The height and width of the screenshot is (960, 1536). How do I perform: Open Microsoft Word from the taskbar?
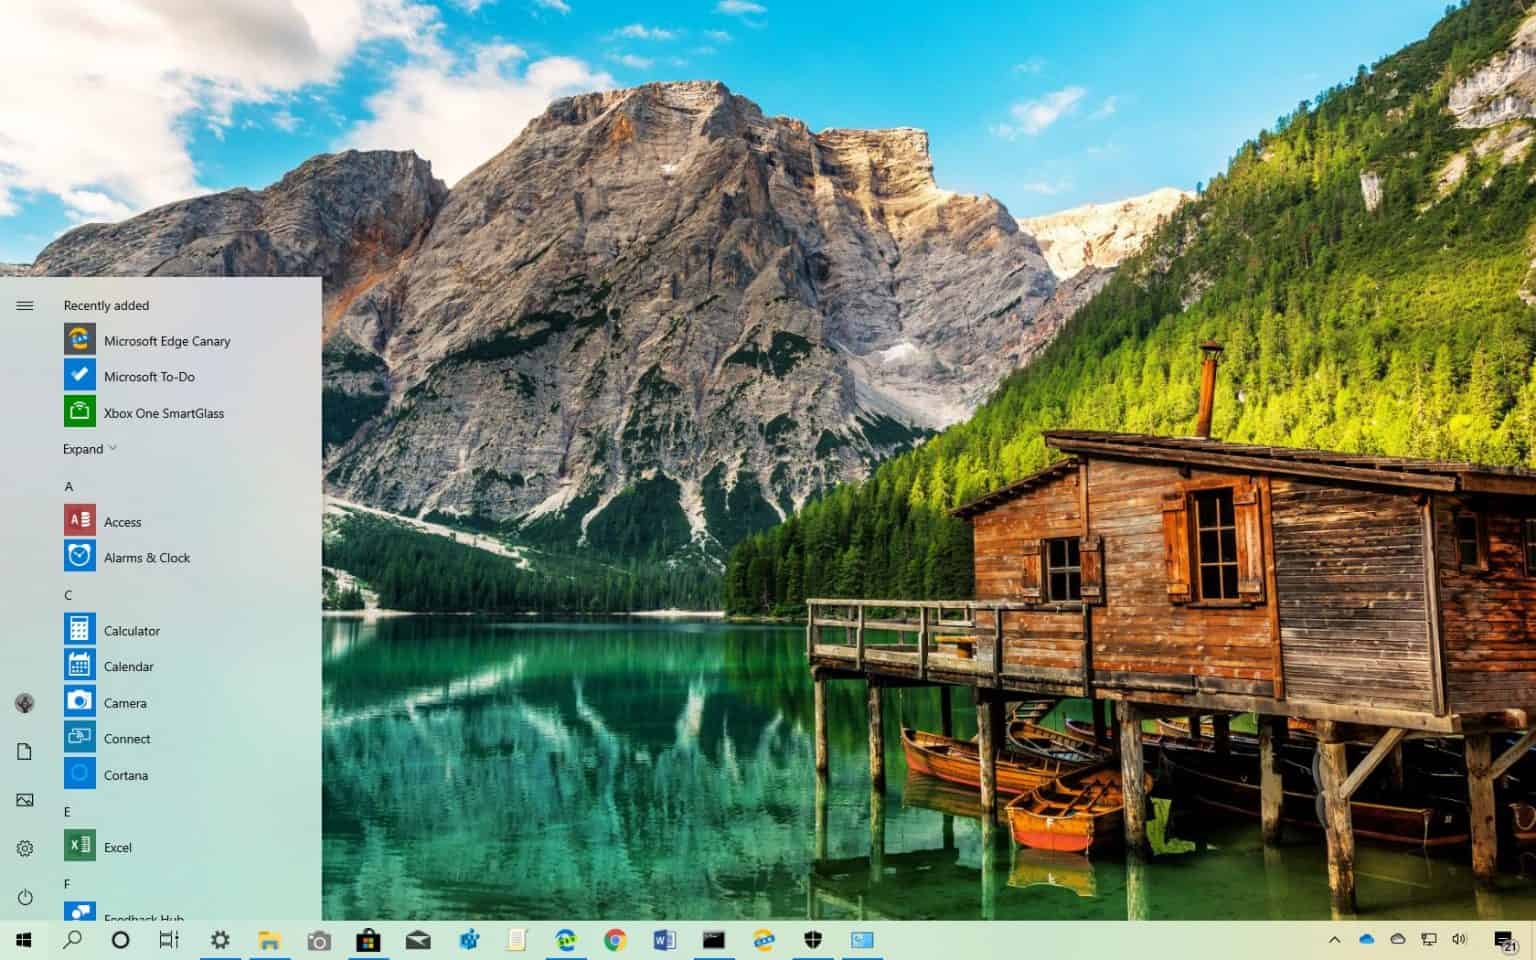coord(664,940)
